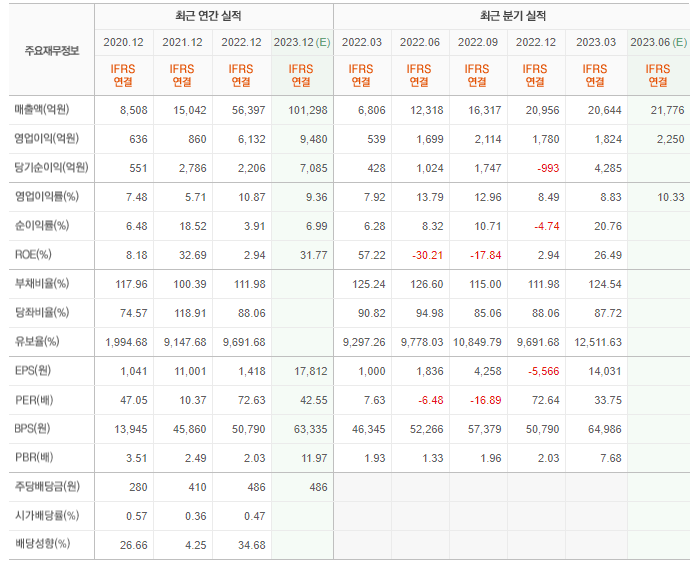Select the operating profit value 2,250
Viewport: 700px width, 563px height.
click(671, 139)
